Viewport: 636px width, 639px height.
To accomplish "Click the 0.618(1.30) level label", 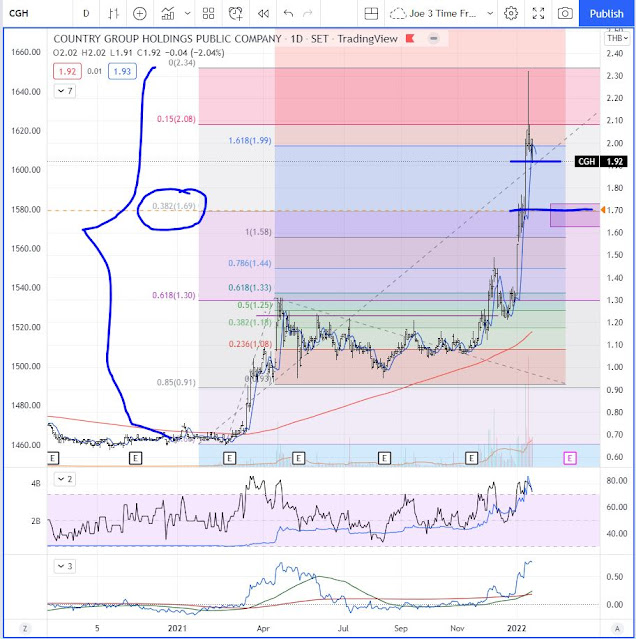I will tap(174, 295).
